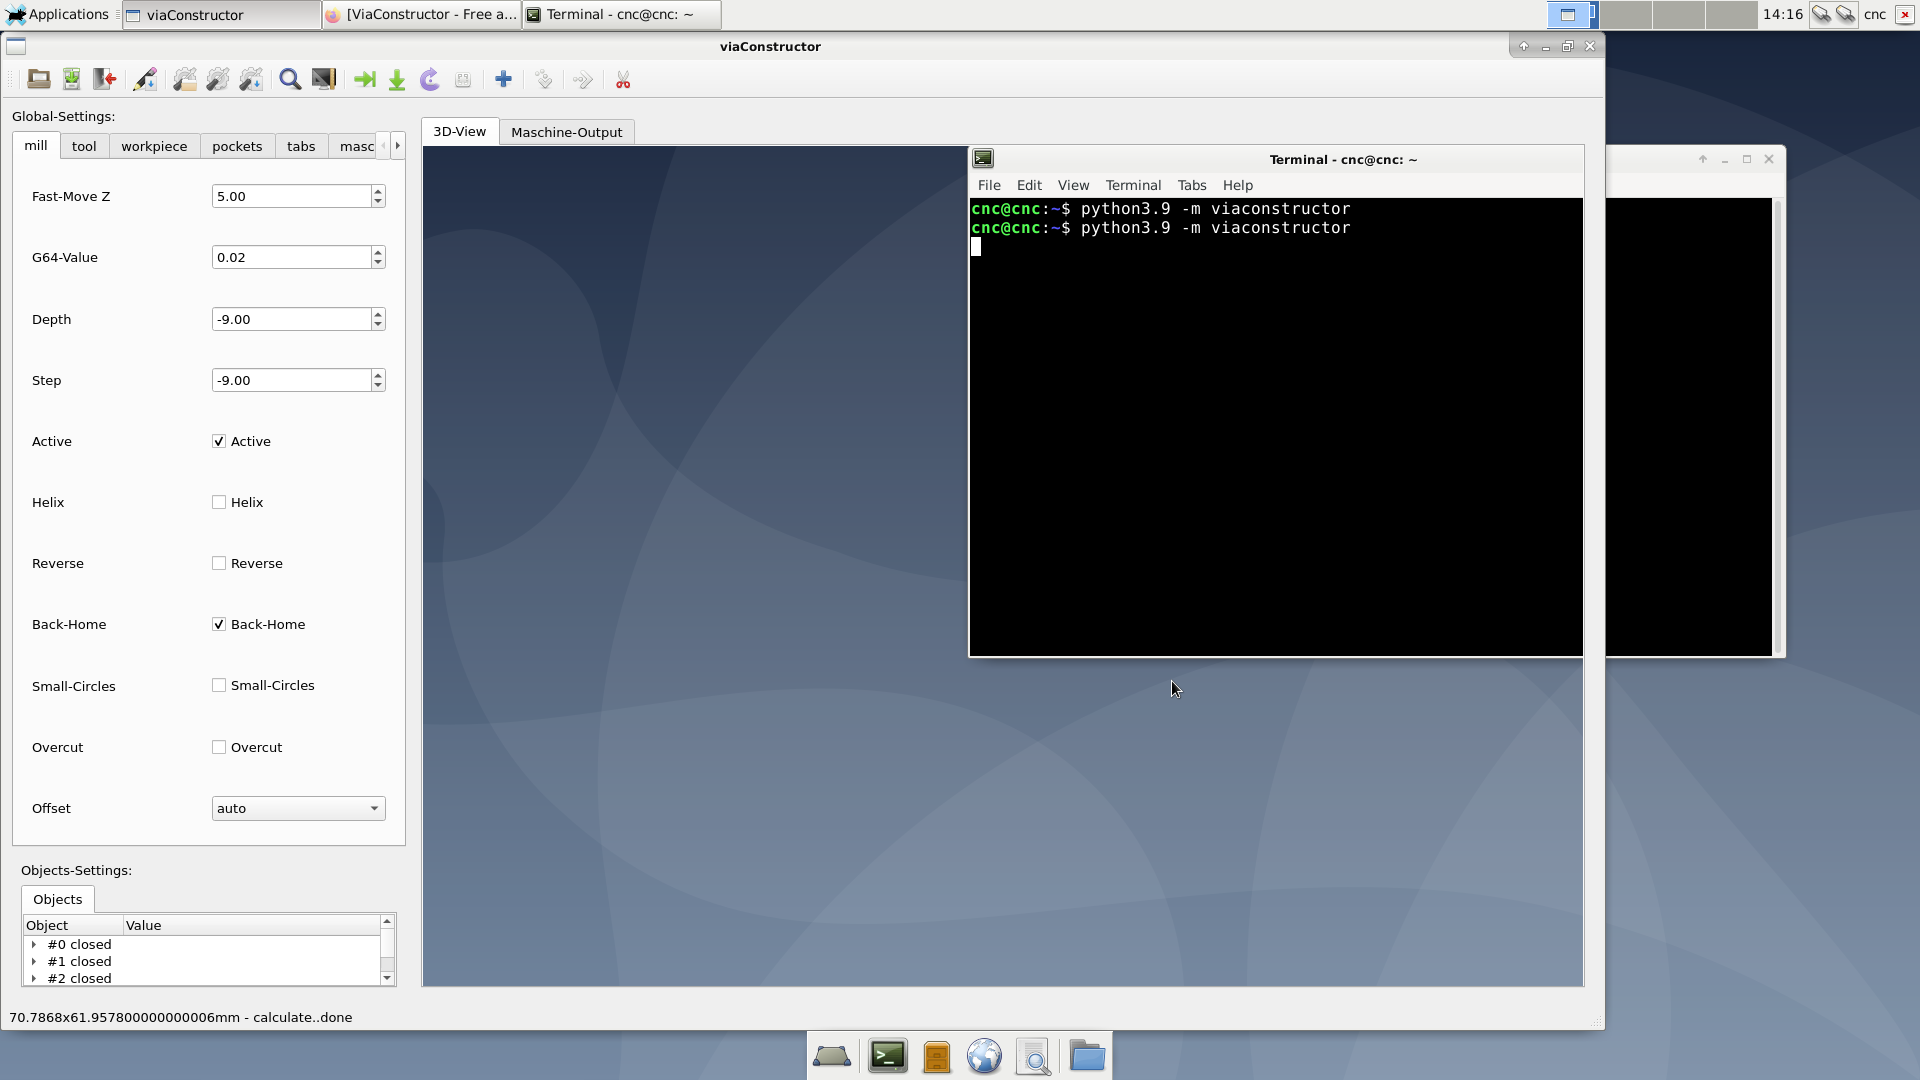Click the Fast-Move Z spinner arrows
Screen dimensions: 1920x1080
378,196
